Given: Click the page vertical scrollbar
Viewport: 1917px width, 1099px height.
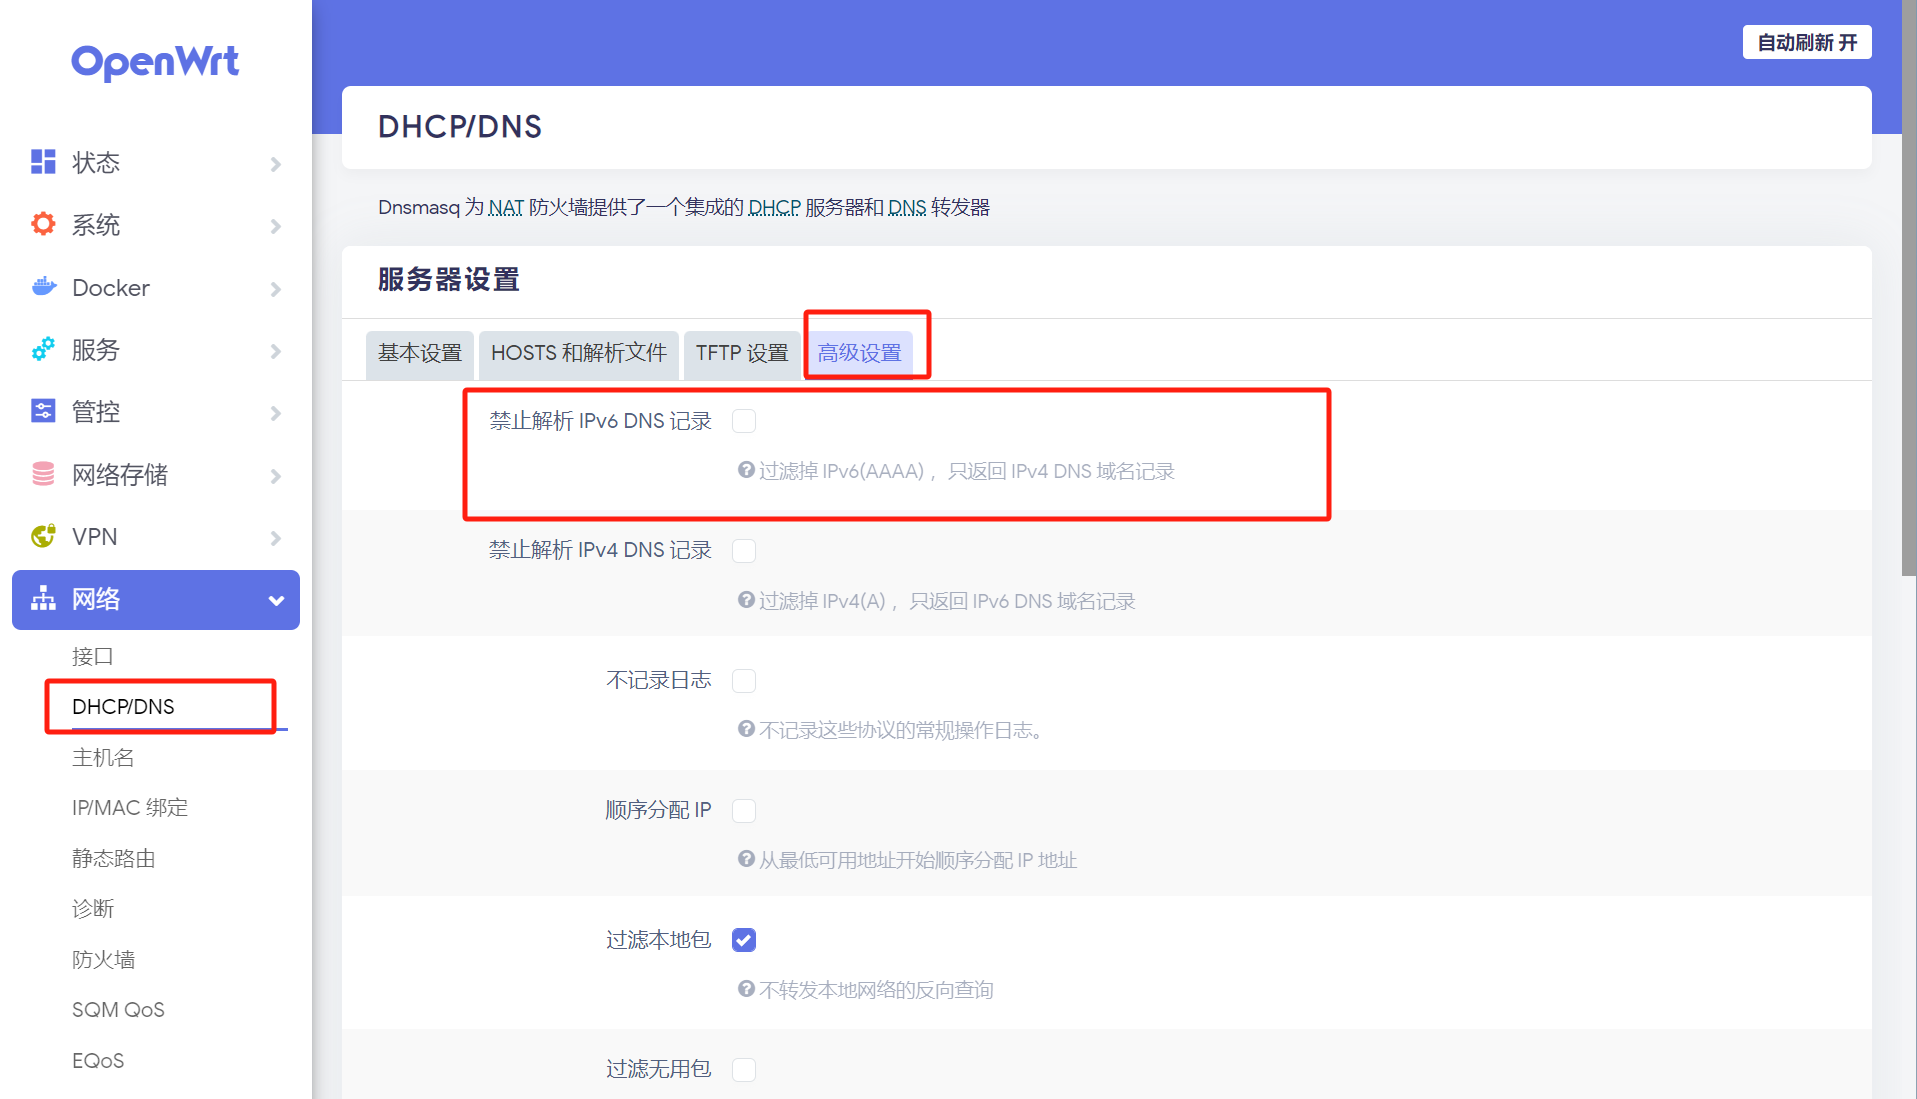Looking at the screenshot, I should point(1908,300).
